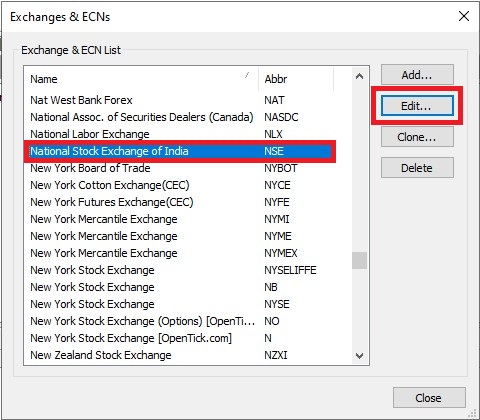The width and height of the screenshot is (480, 420).
Task: Click the Add... button
Action: (417, 75)
